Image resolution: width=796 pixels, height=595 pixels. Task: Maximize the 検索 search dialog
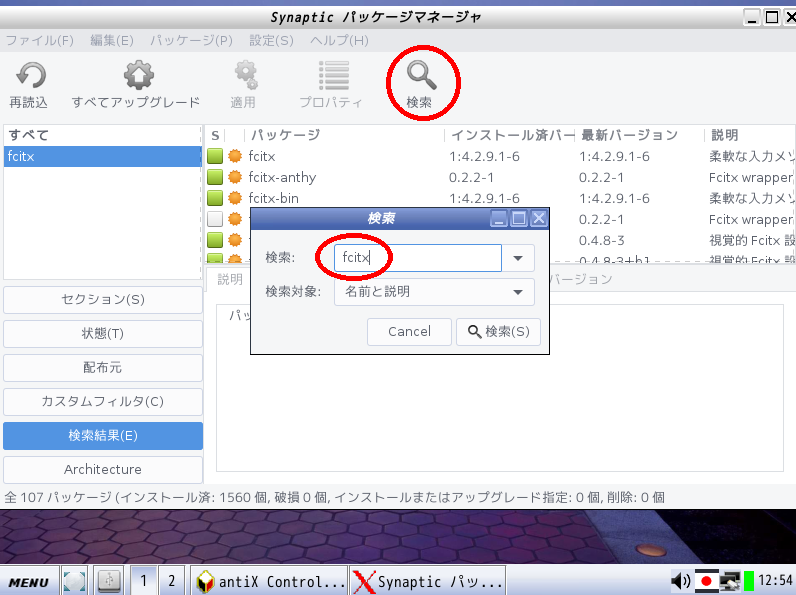[x=519, y=219]
